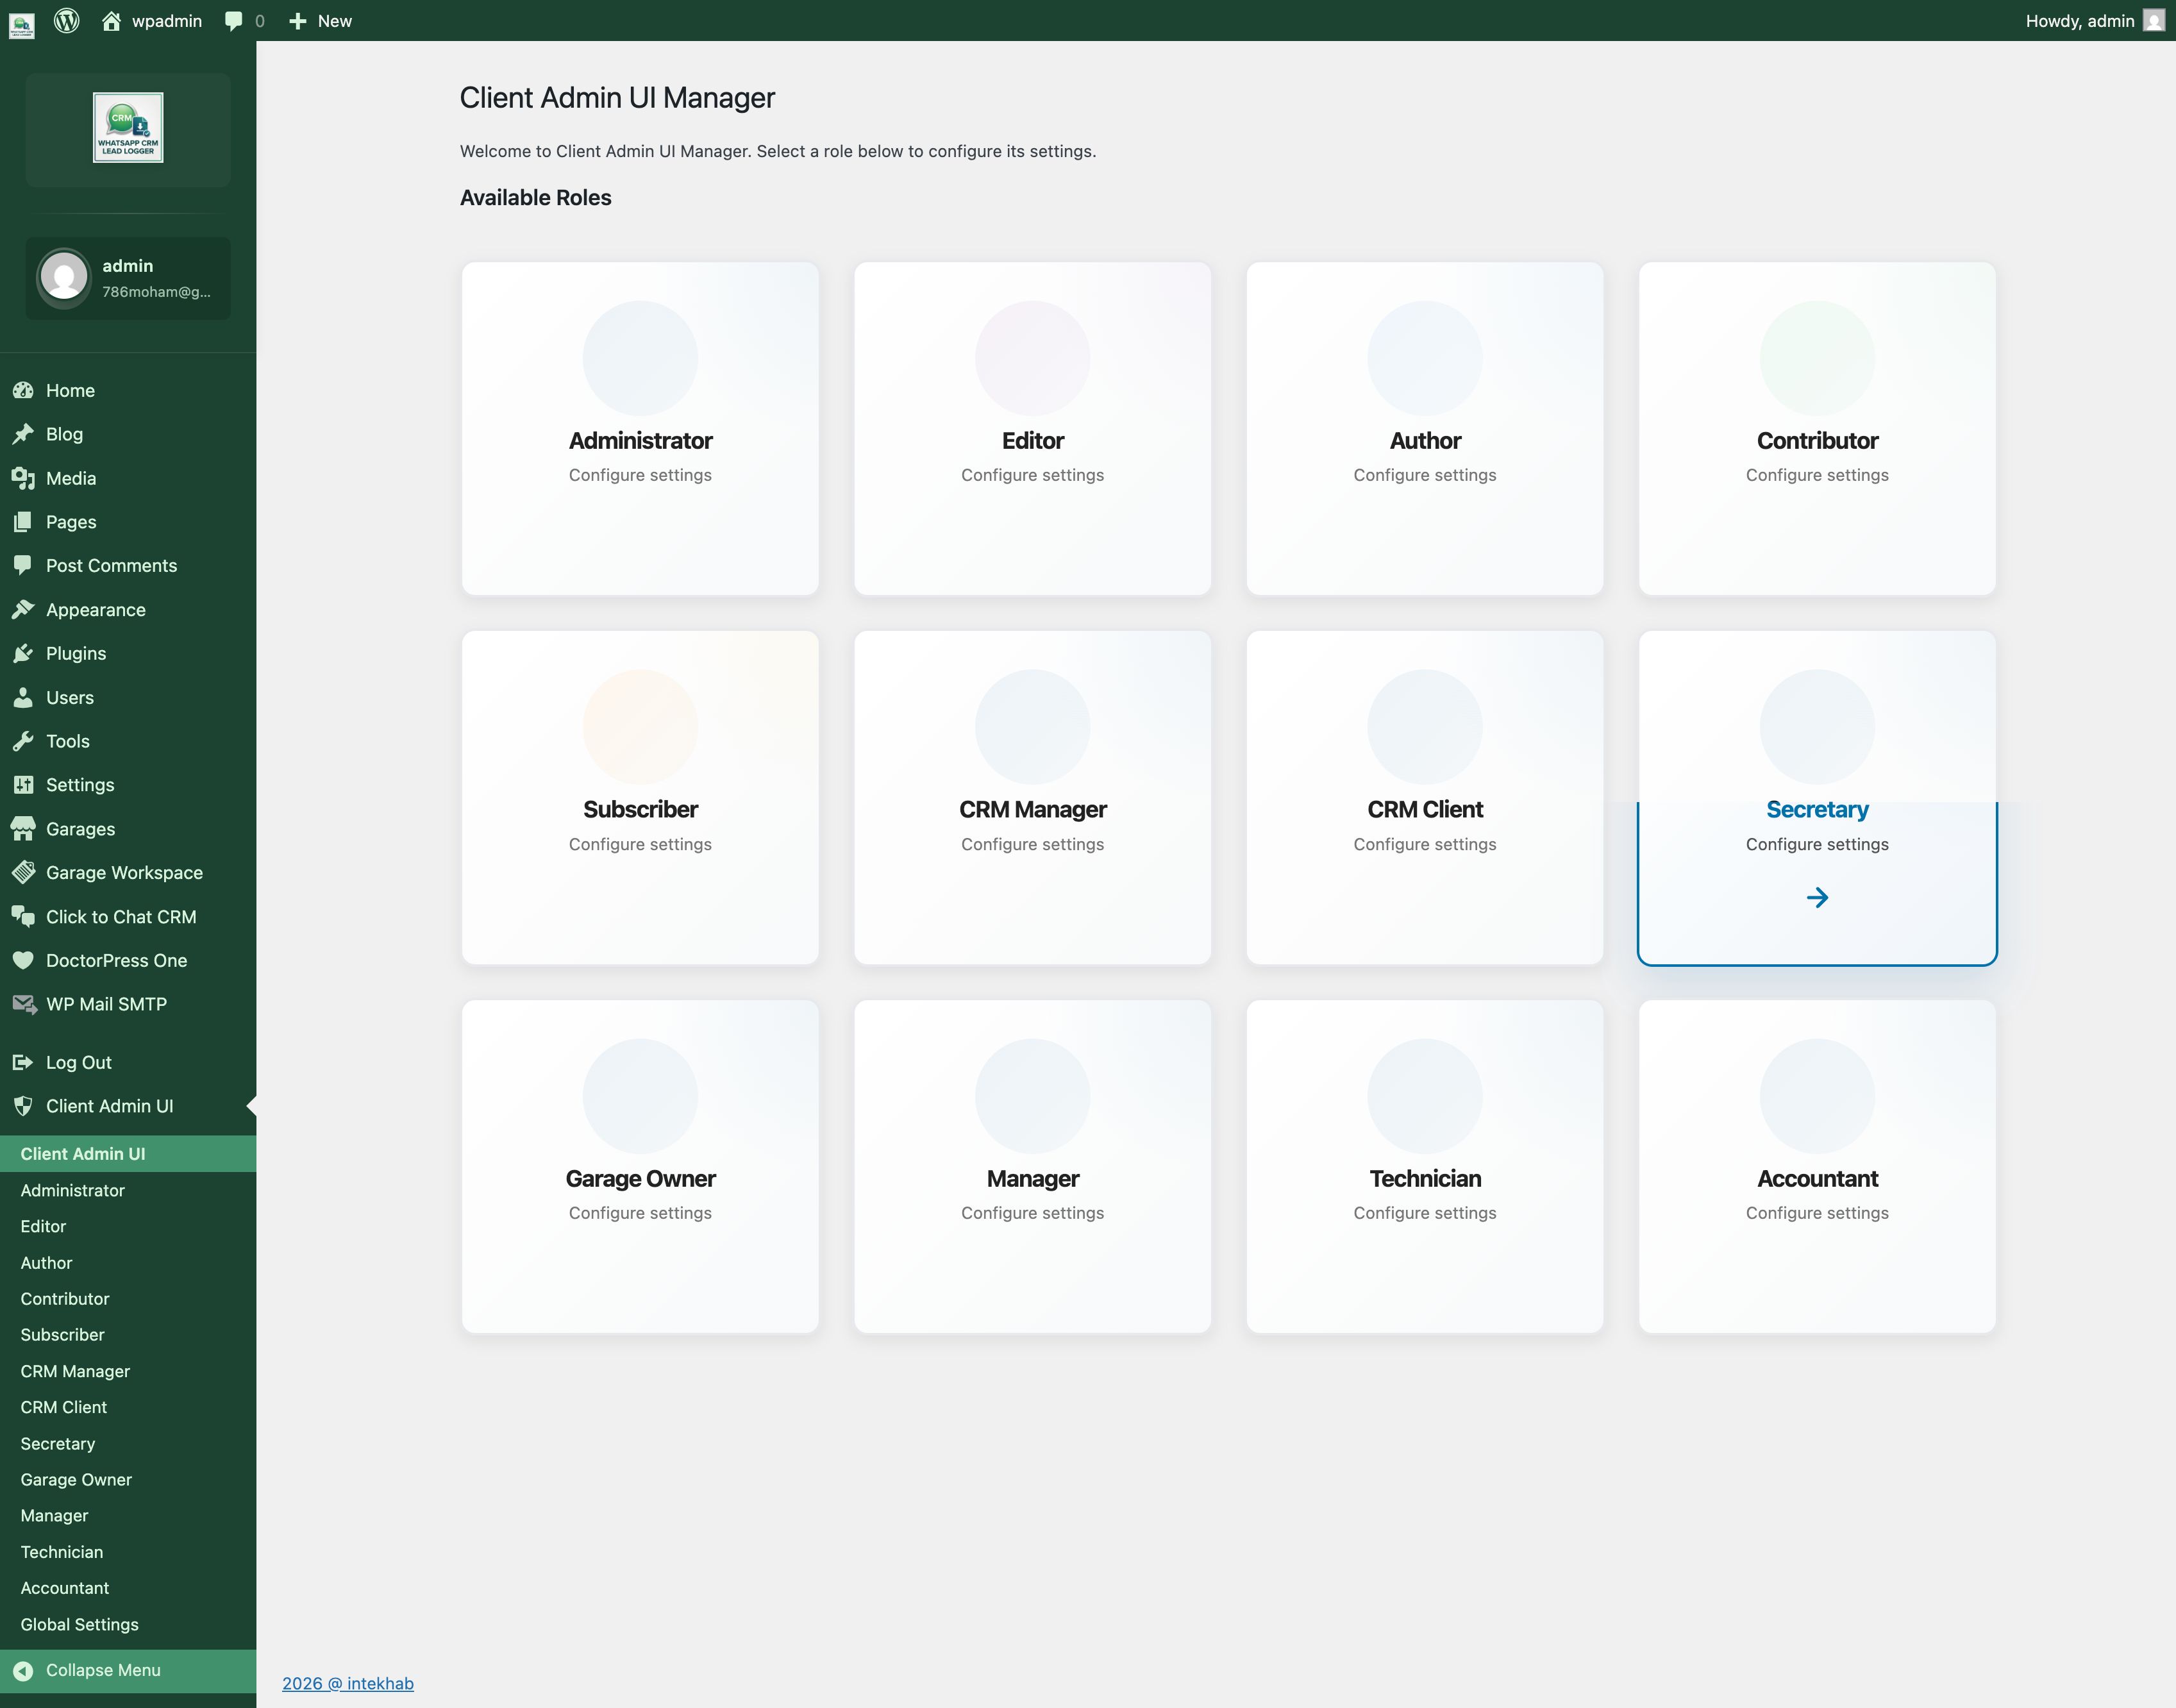
Task: Open the CRM Manager submenu entry
Action: (75, 1371)
